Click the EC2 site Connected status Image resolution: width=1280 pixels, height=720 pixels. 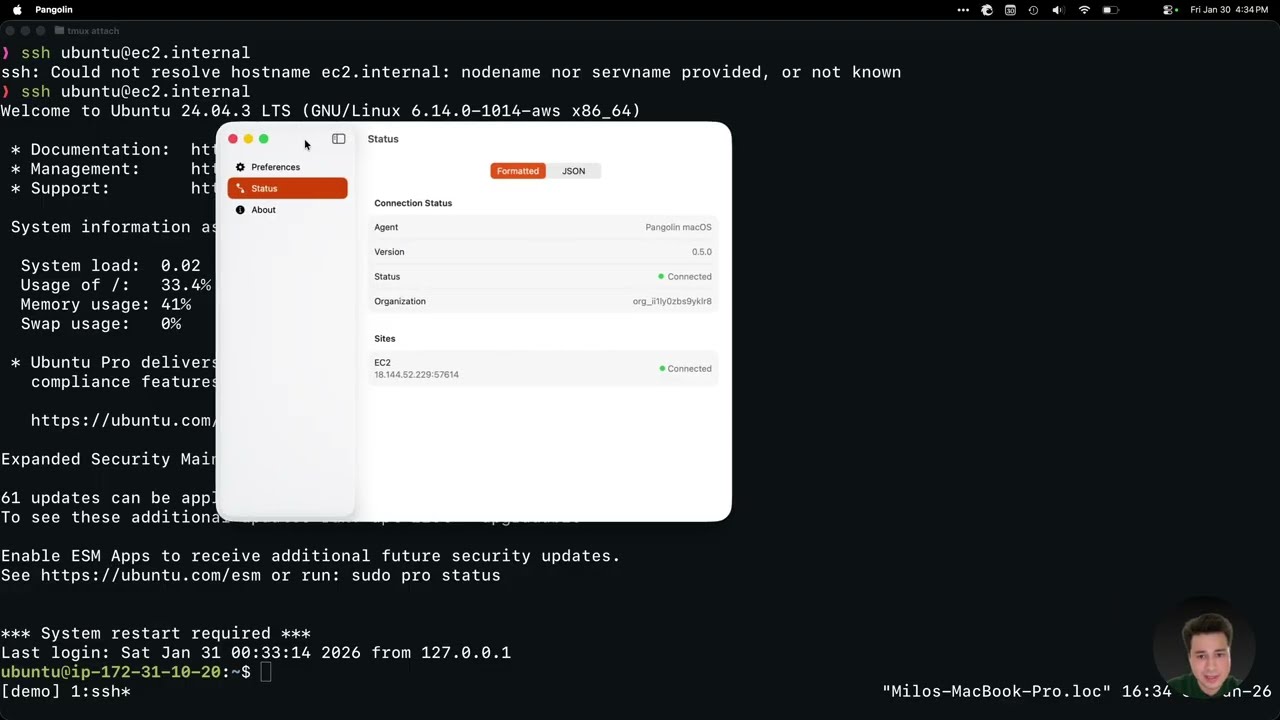coord(685,369)
